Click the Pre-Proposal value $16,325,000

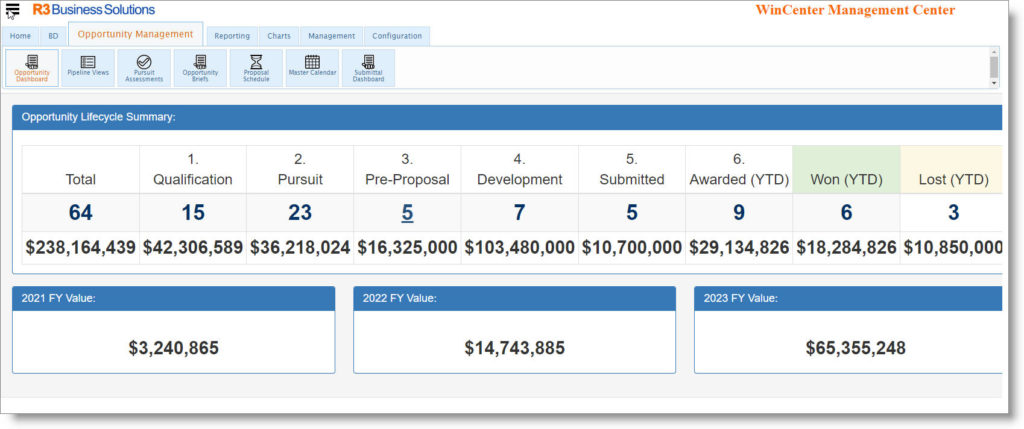click(408, 247)
